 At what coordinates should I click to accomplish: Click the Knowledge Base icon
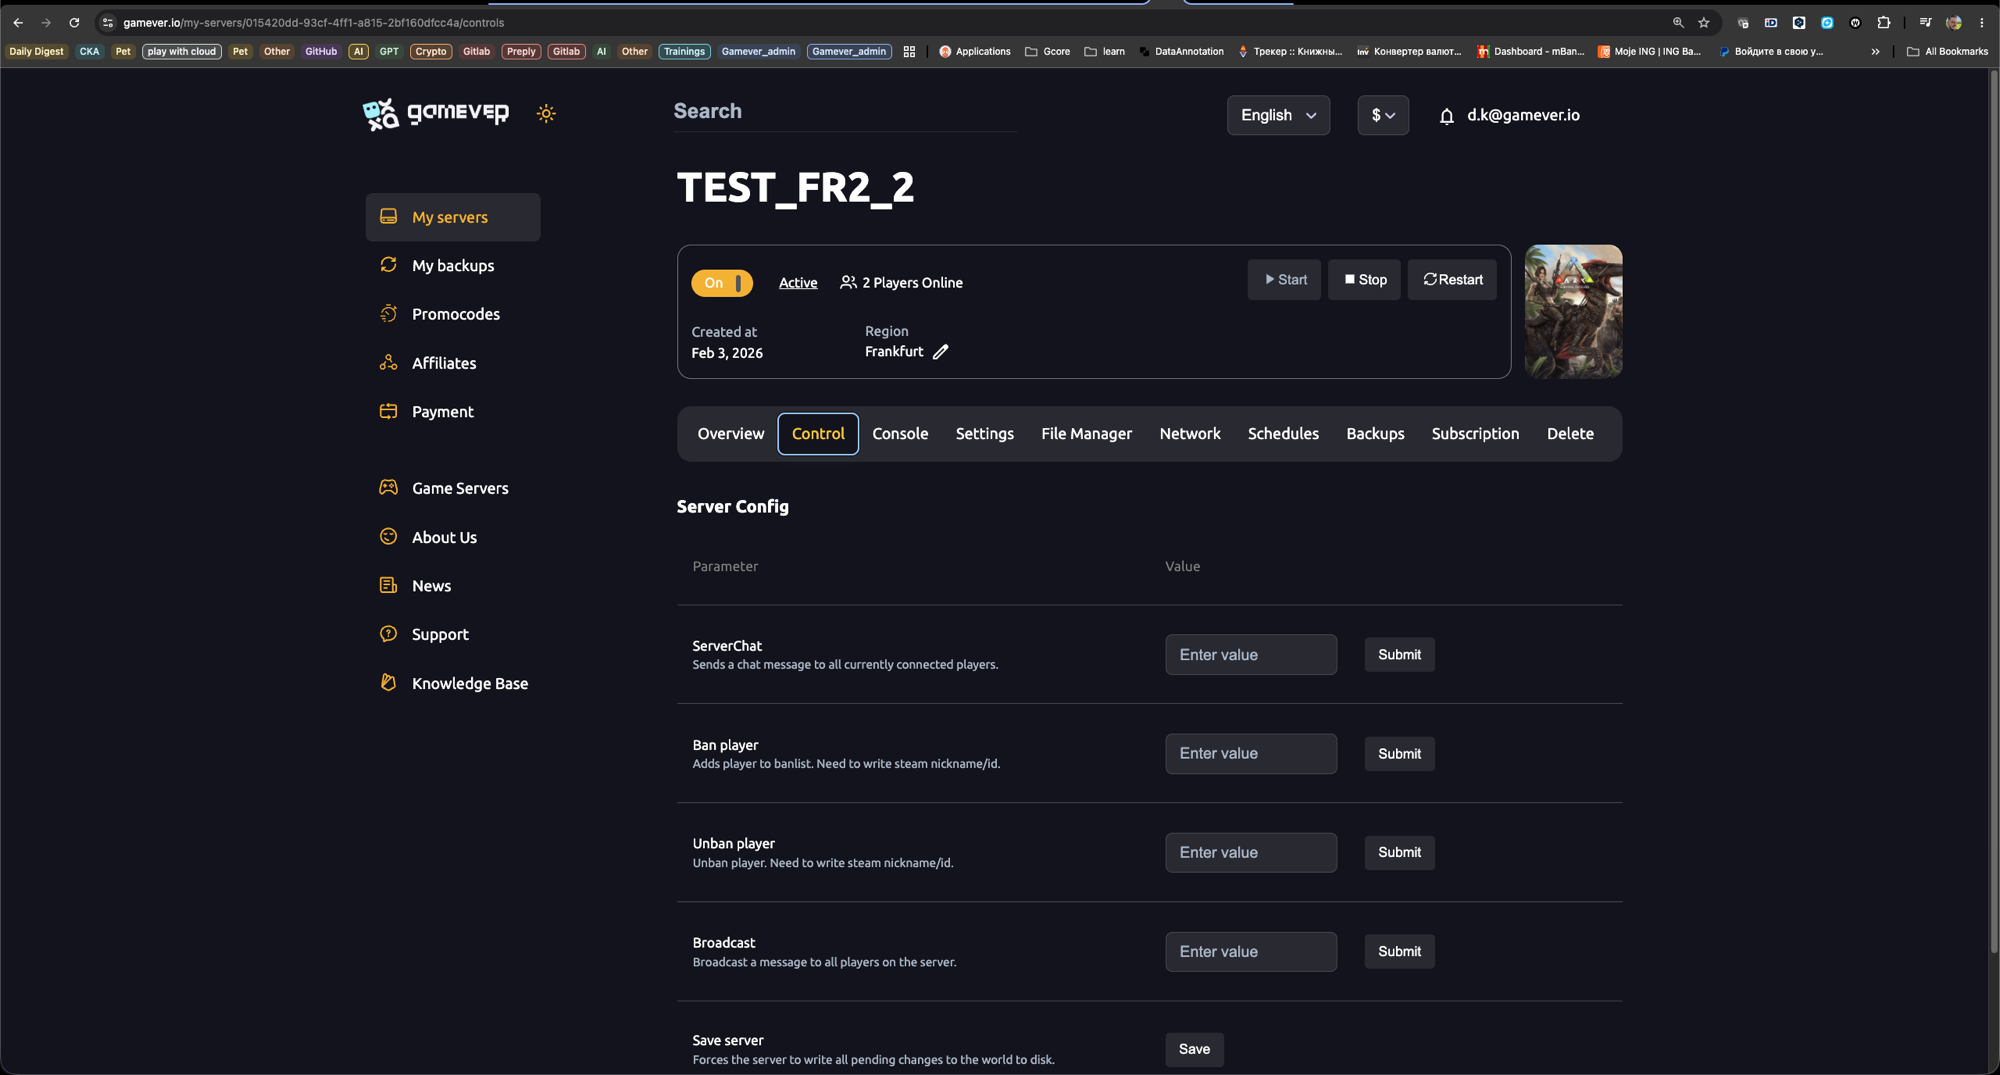[388, 683]
